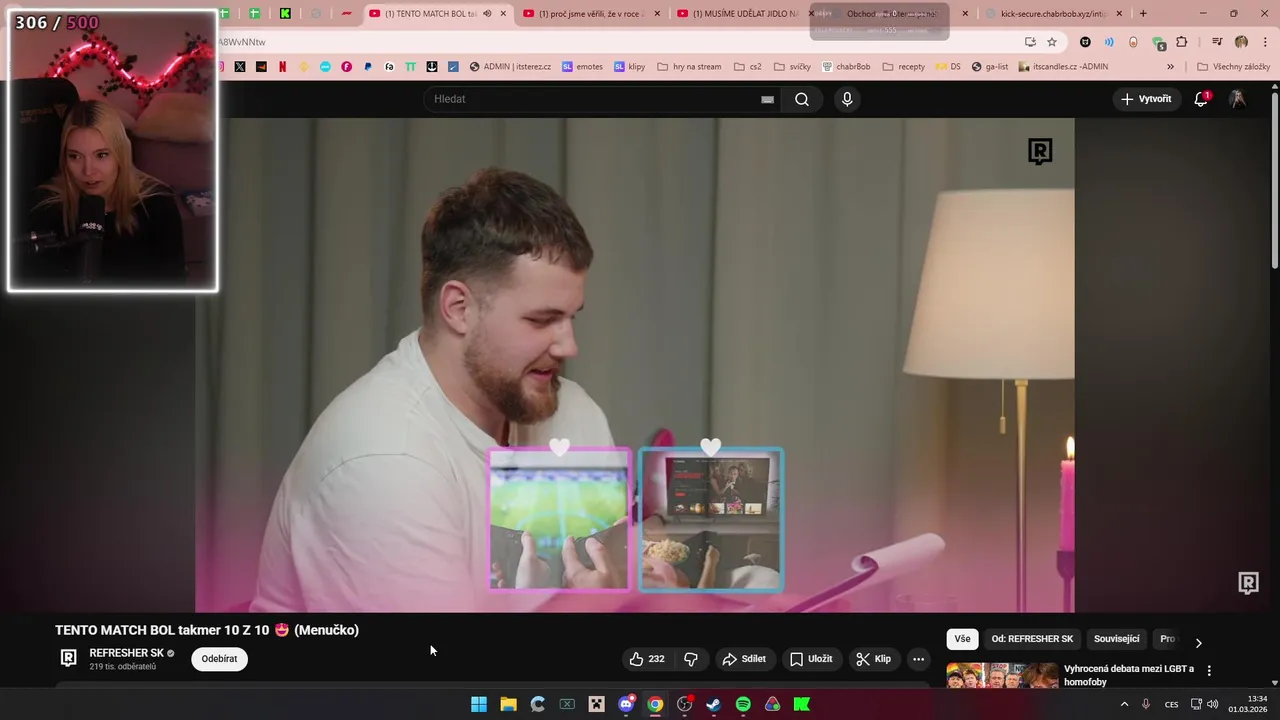Viewport: 1280px width, 720px height.
Task: Like the video with 232 likes
Action: 646,659
